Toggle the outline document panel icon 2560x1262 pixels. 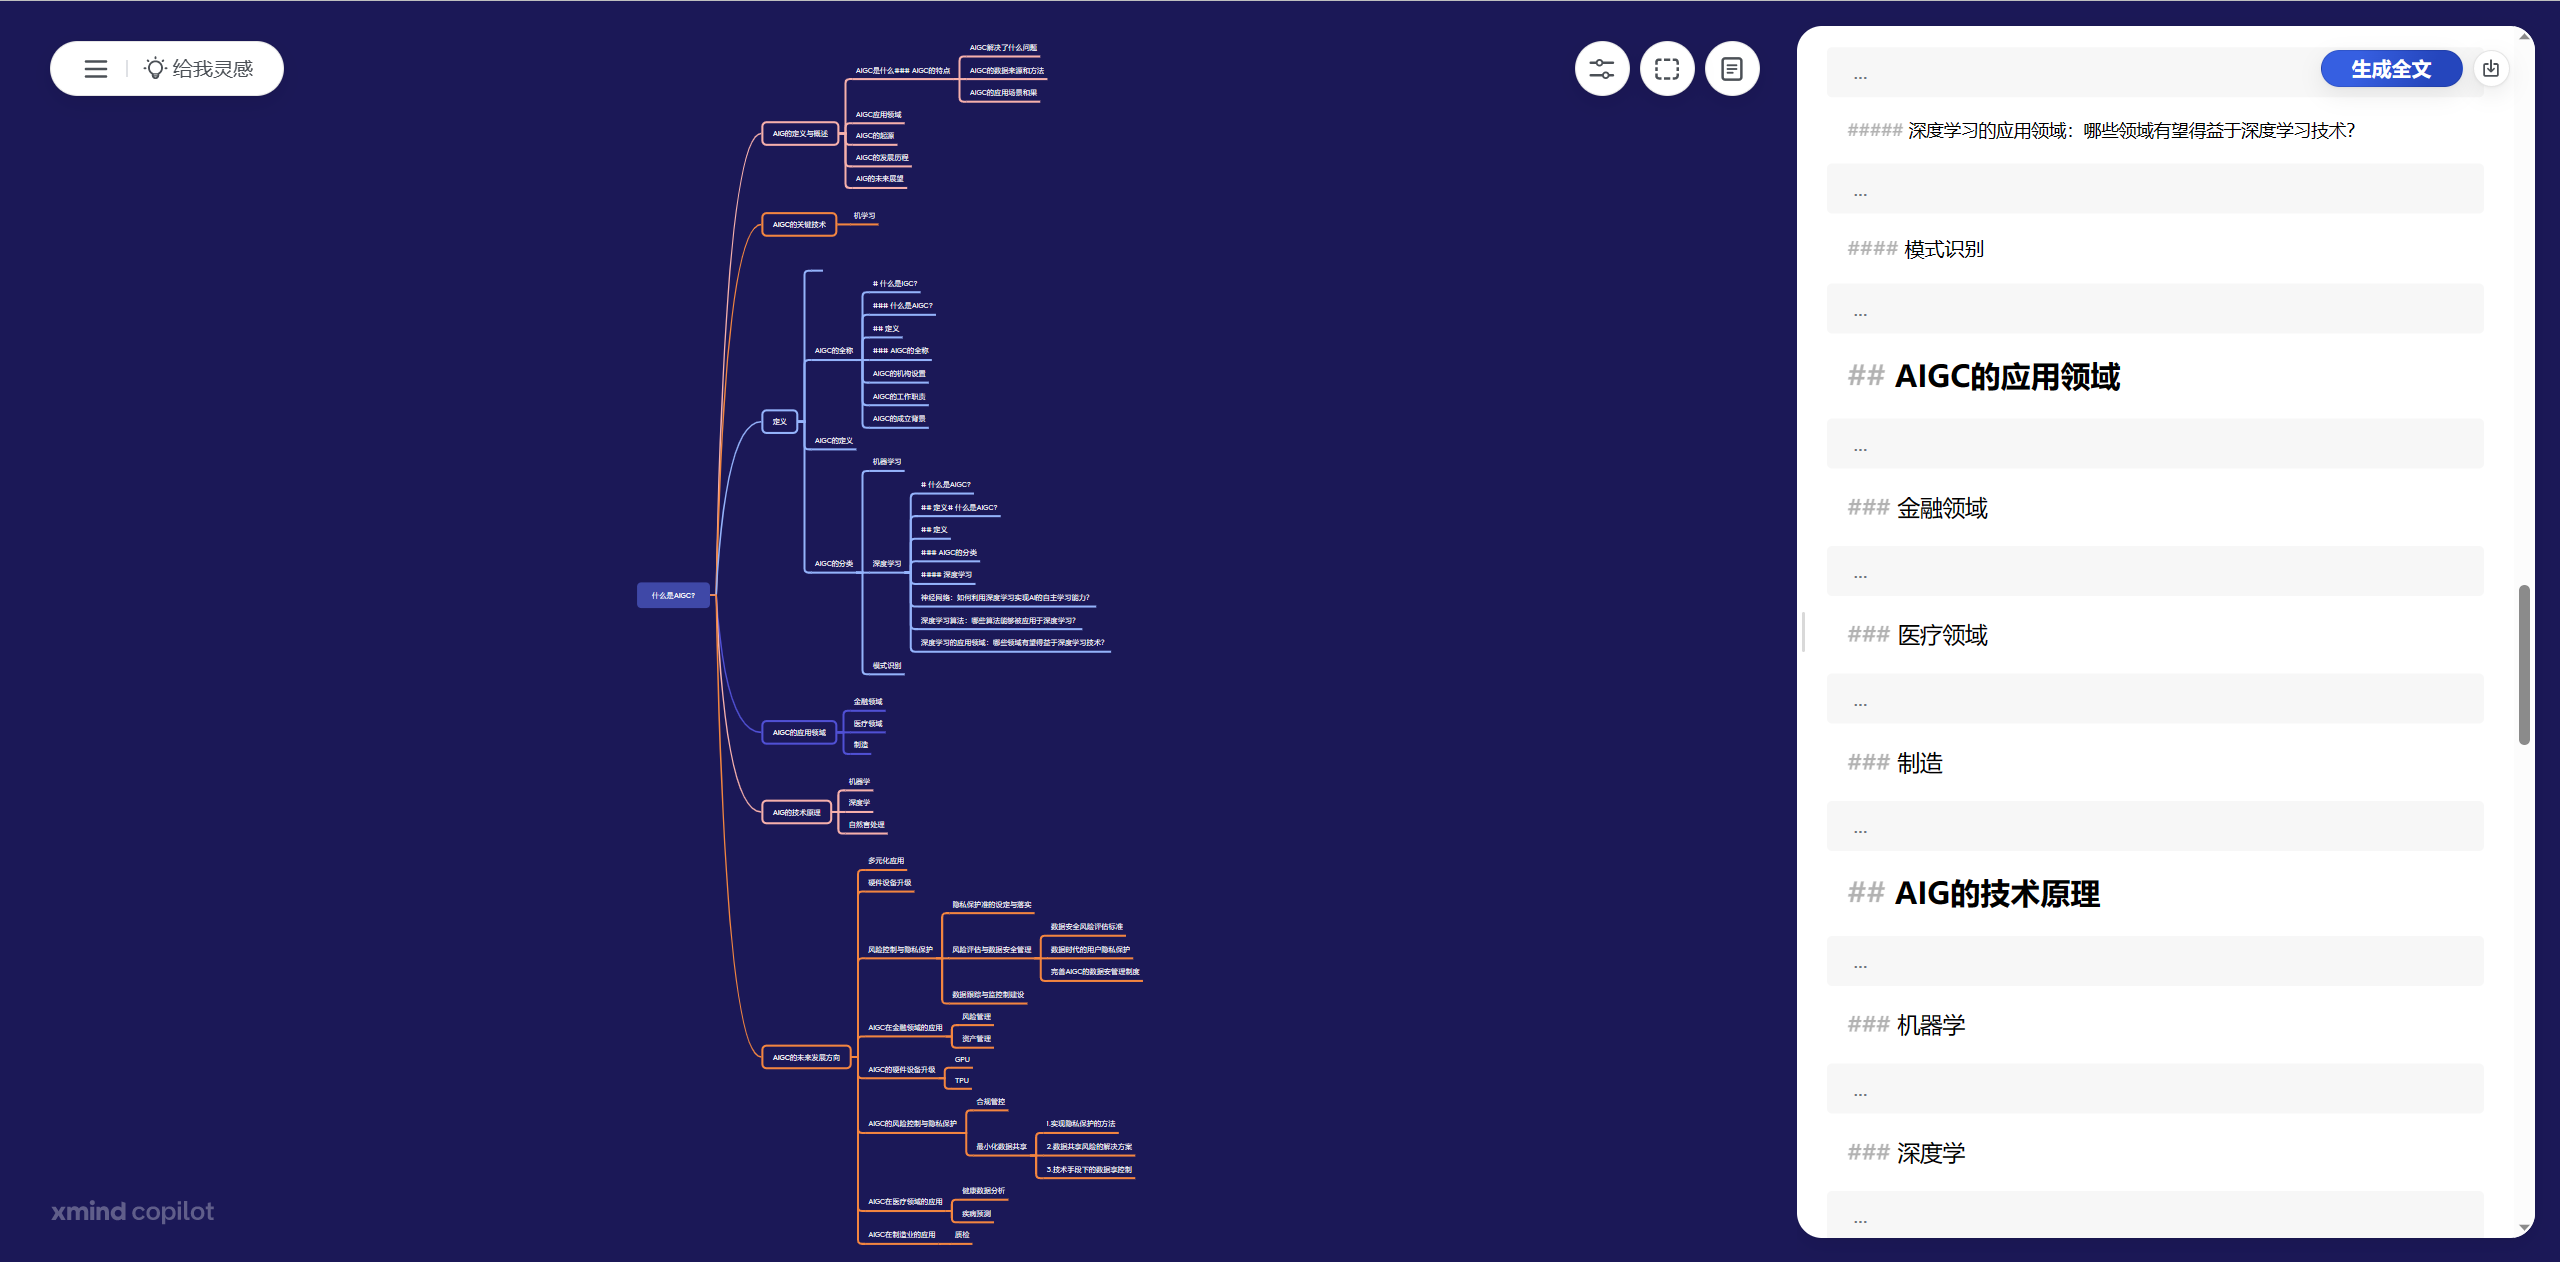tap(1731, 69)
